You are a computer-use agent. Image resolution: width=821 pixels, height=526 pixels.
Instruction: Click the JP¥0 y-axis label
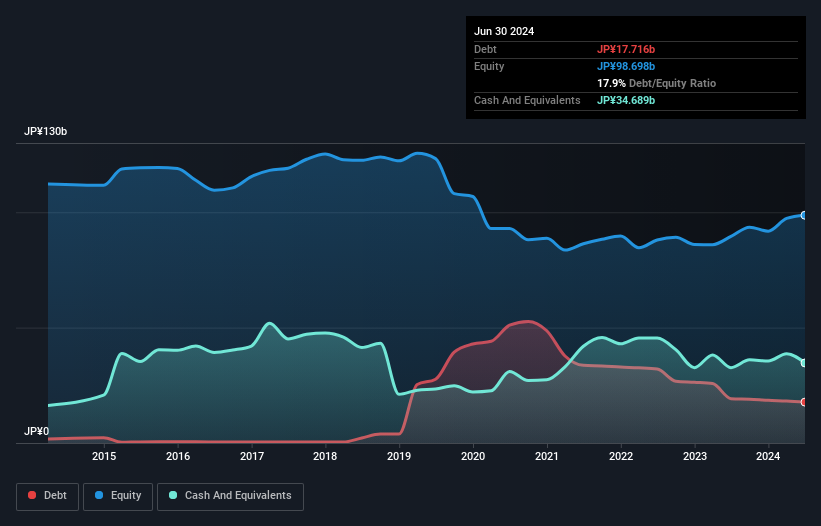[x=37, y=431]
